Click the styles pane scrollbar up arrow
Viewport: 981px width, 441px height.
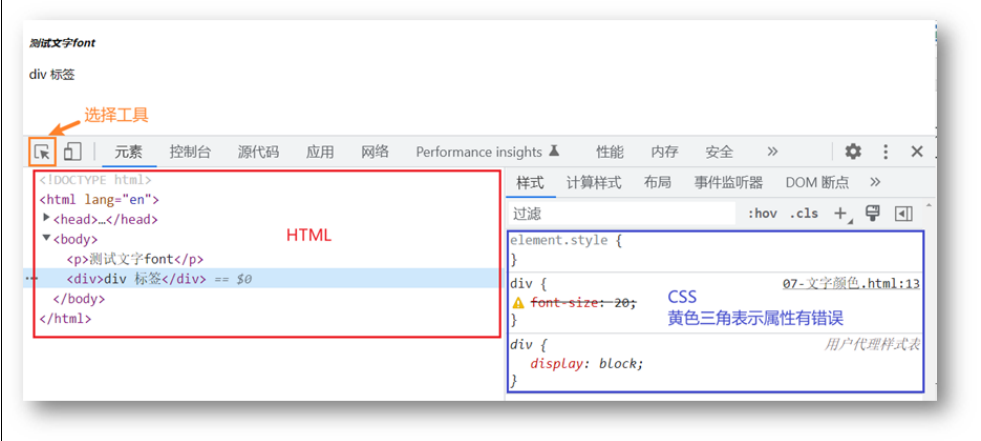pyautogui.click(x=929, y=205)
